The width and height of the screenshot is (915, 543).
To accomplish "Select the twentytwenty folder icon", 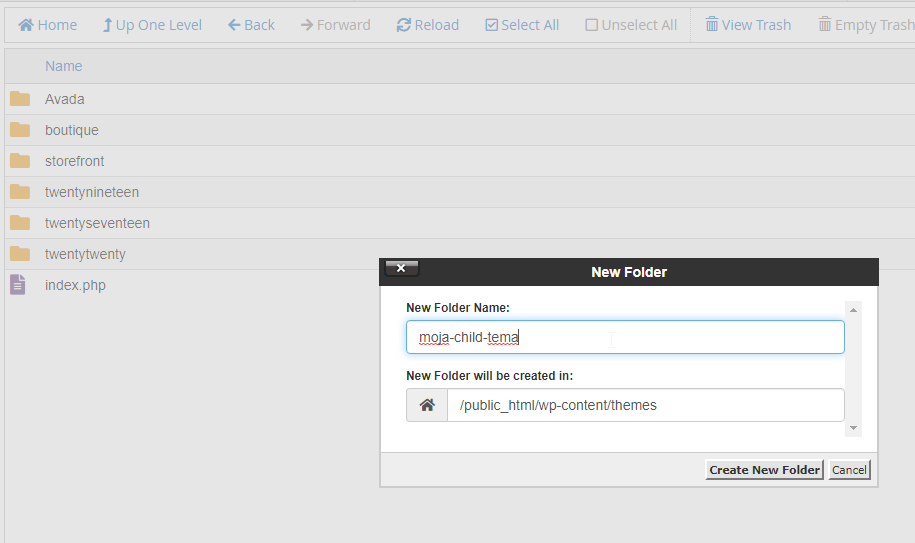I will (x=20, y=254).
